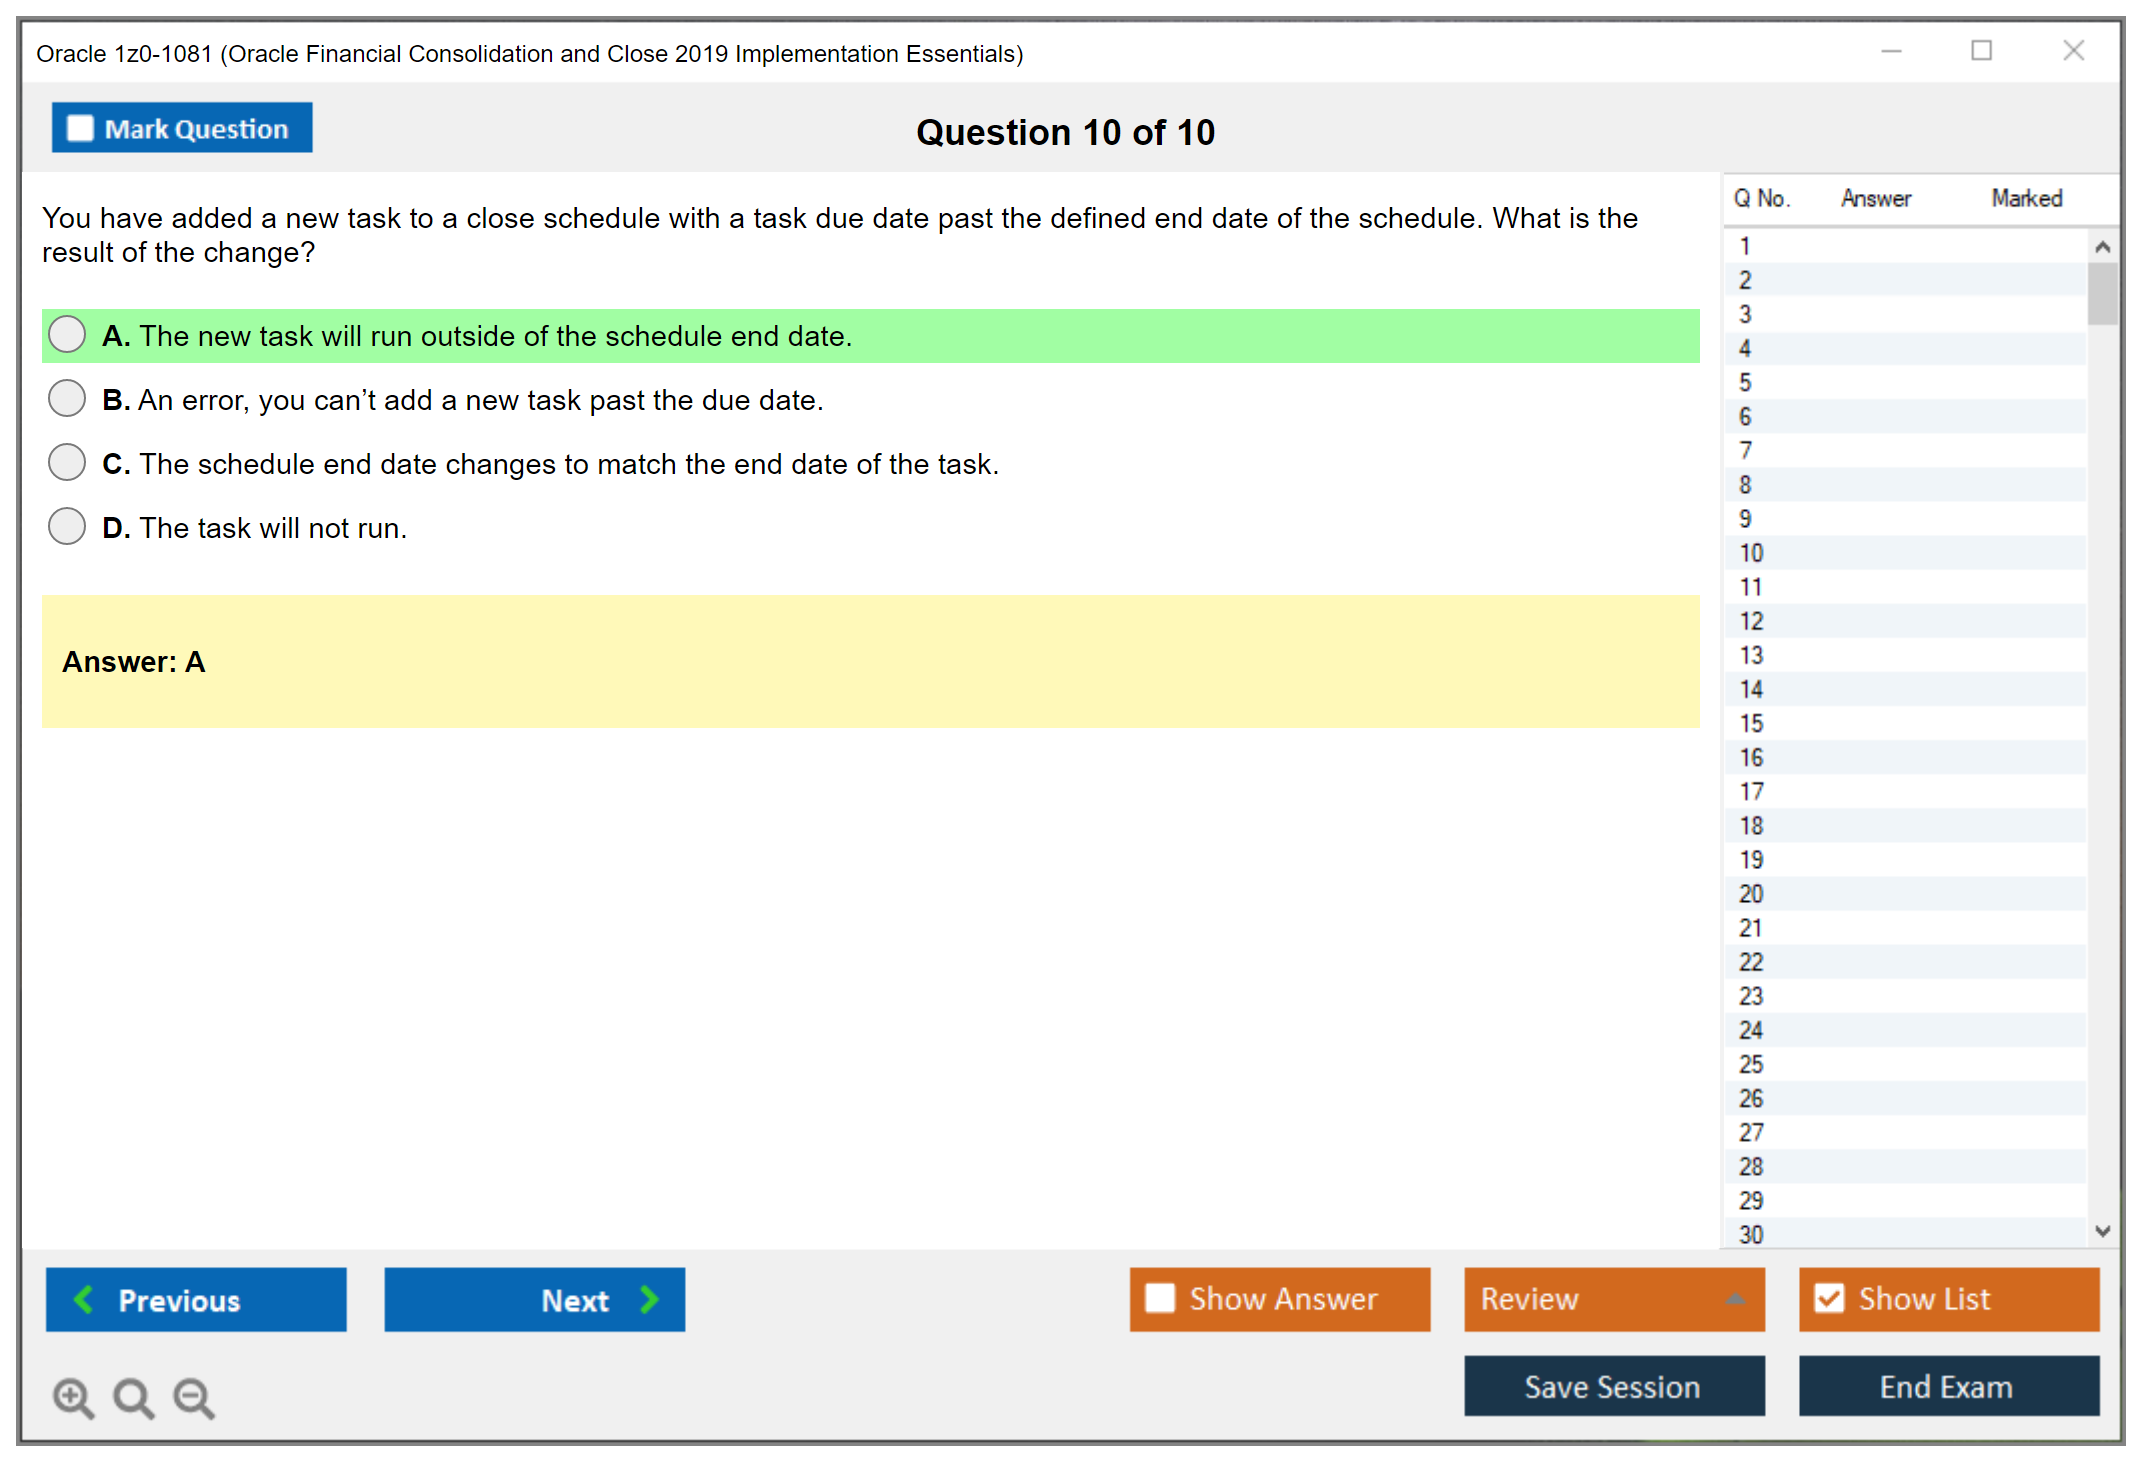Click the zoom in magnifier icon
The height and width of the screenshot is (1470, 2150).
pos(73,1397)
